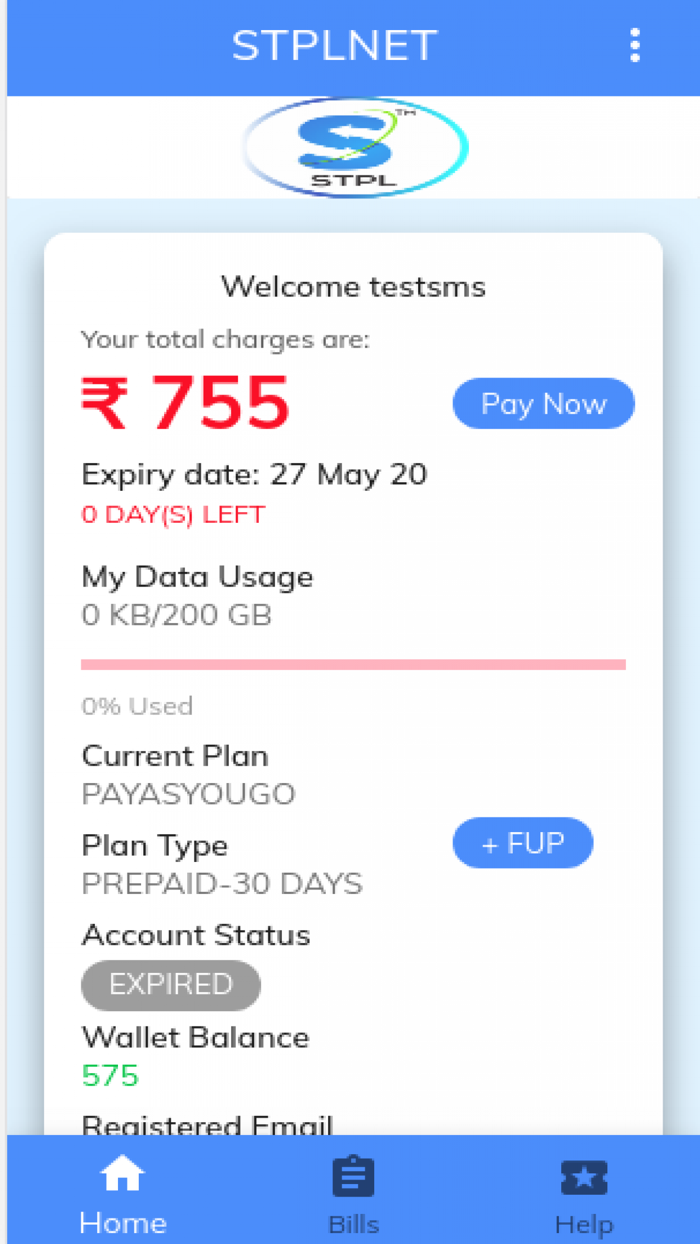Click the STPL logo image

coord(355,147)
